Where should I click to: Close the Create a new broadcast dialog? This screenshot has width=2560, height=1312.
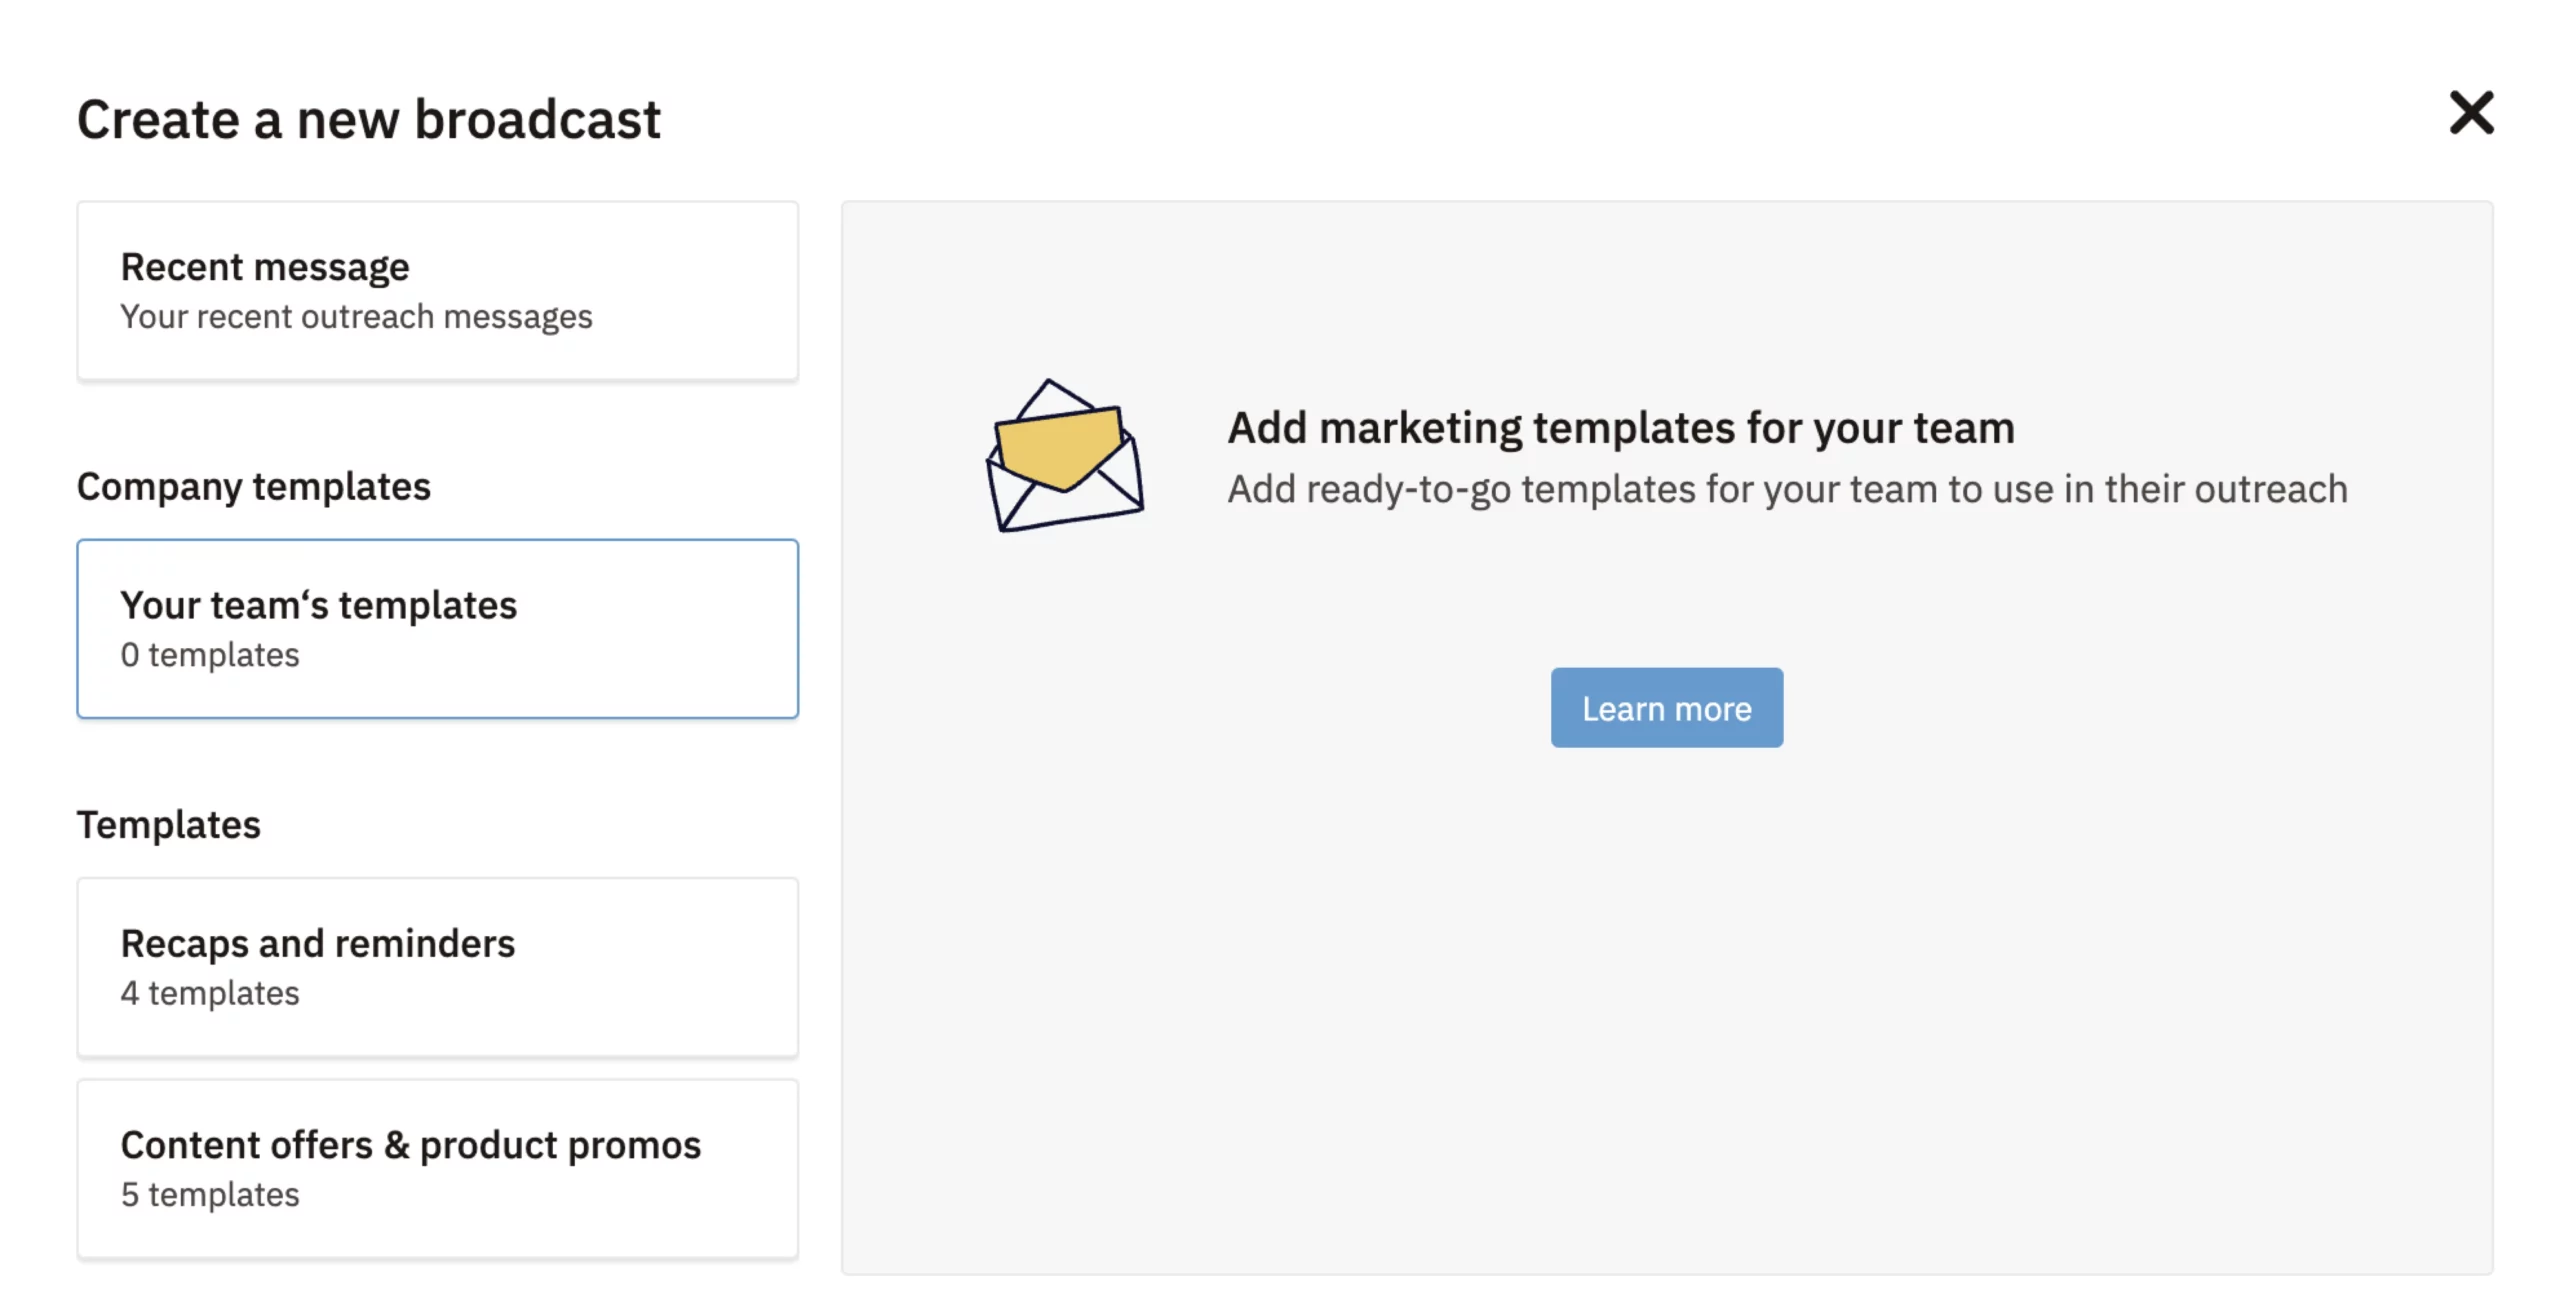click(2470, 113)
